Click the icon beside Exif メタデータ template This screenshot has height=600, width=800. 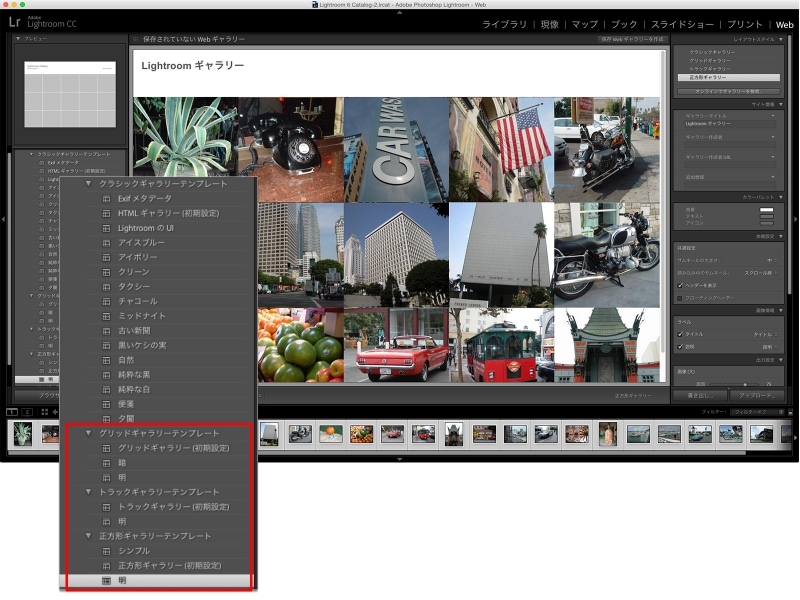107,199
